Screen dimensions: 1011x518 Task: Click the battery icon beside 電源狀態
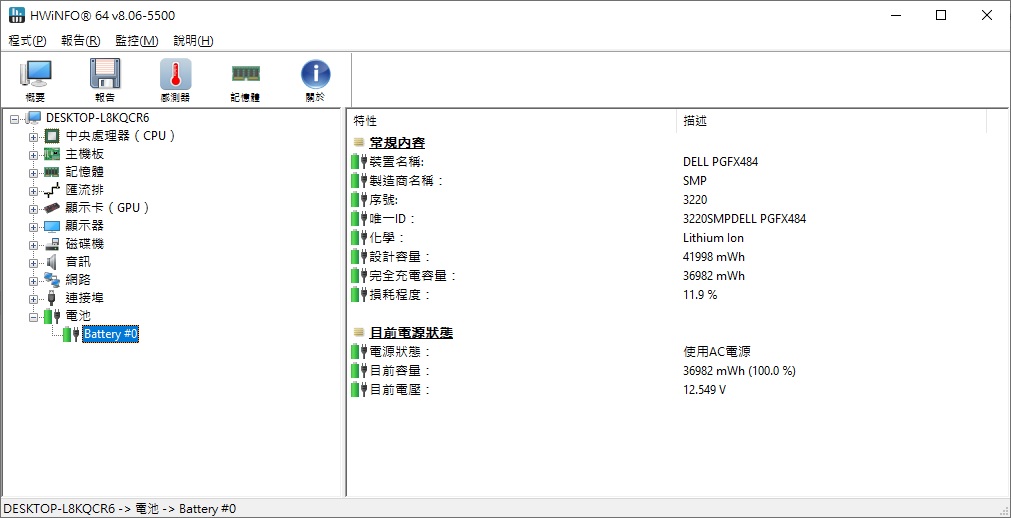359,352
